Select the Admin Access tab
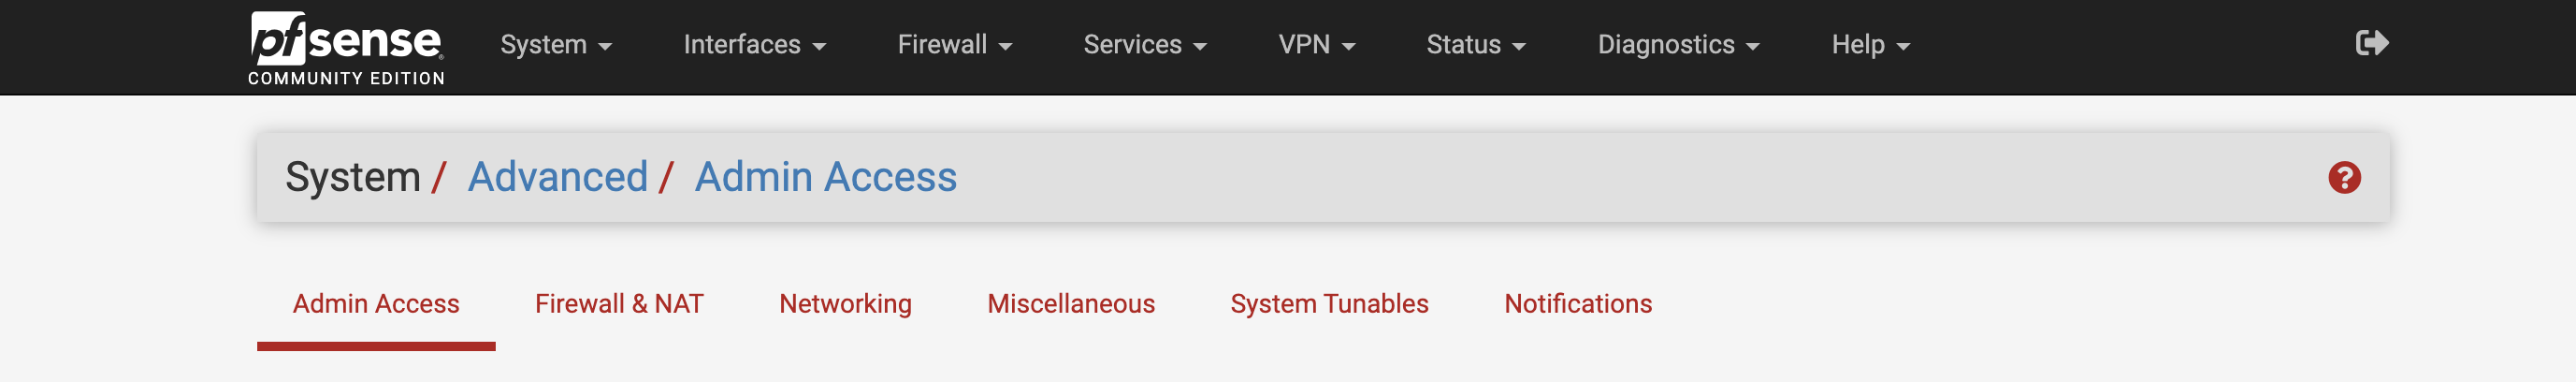The width and height of the screenshot is (2576, 382). click(376, 304)
